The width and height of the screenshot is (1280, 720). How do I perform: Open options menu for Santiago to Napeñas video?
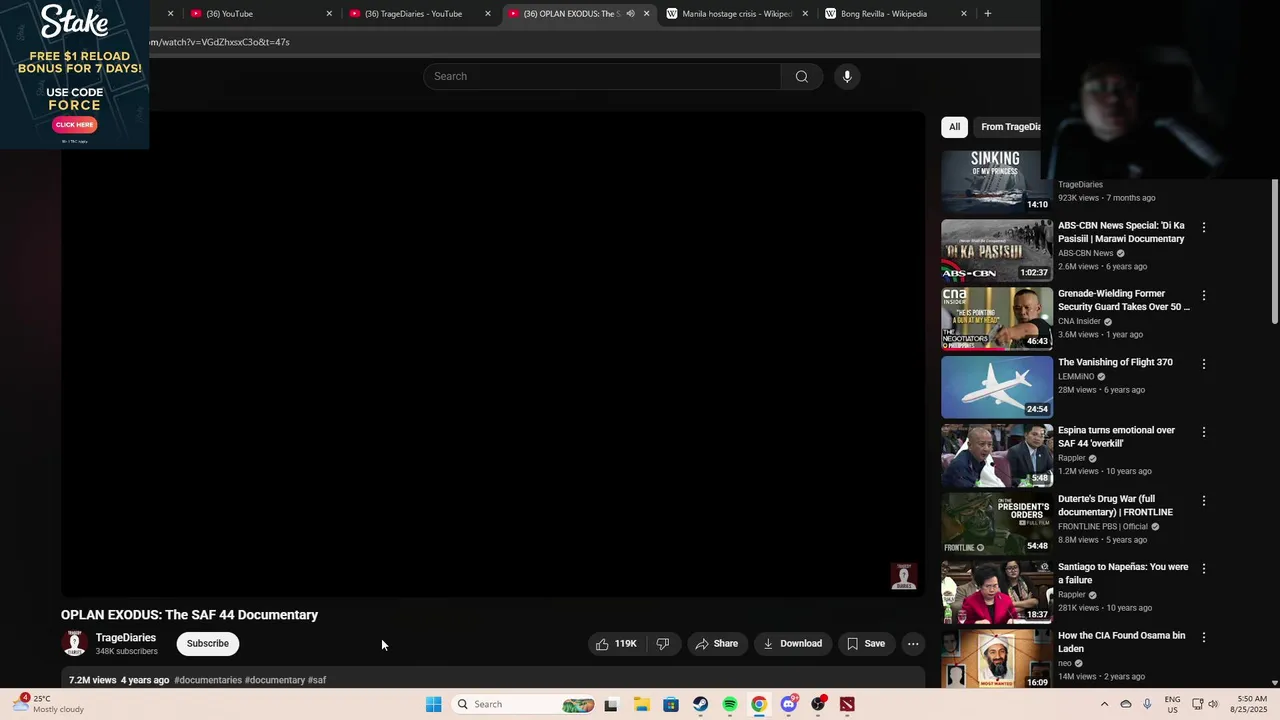pos(1204,568)
